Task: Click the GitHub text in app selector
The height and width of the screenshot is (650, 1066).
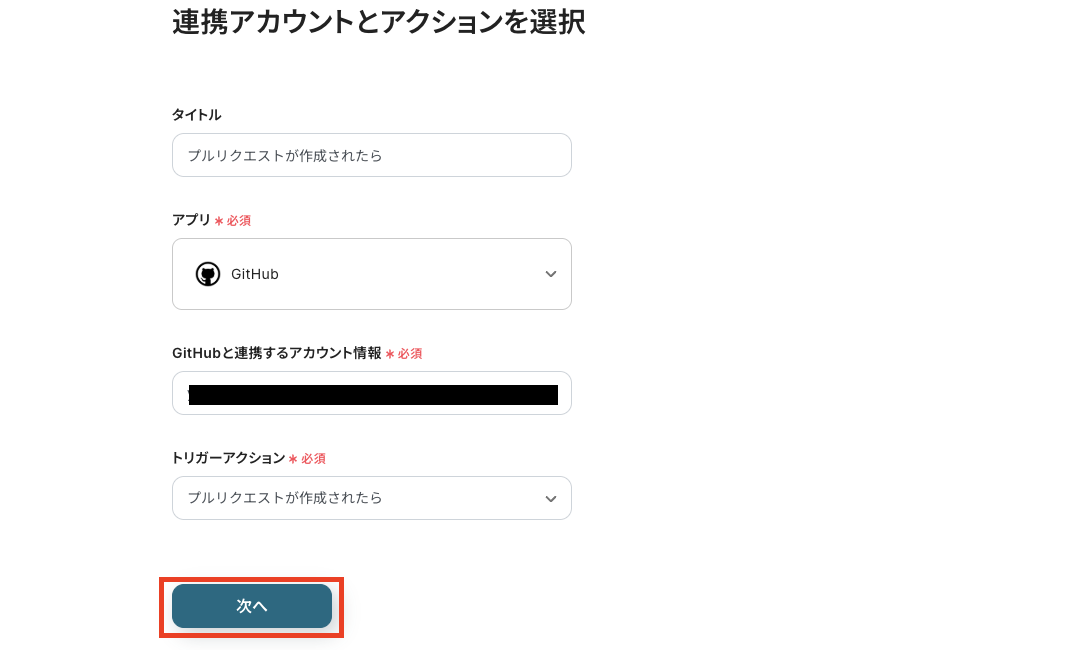Action: 254,274
